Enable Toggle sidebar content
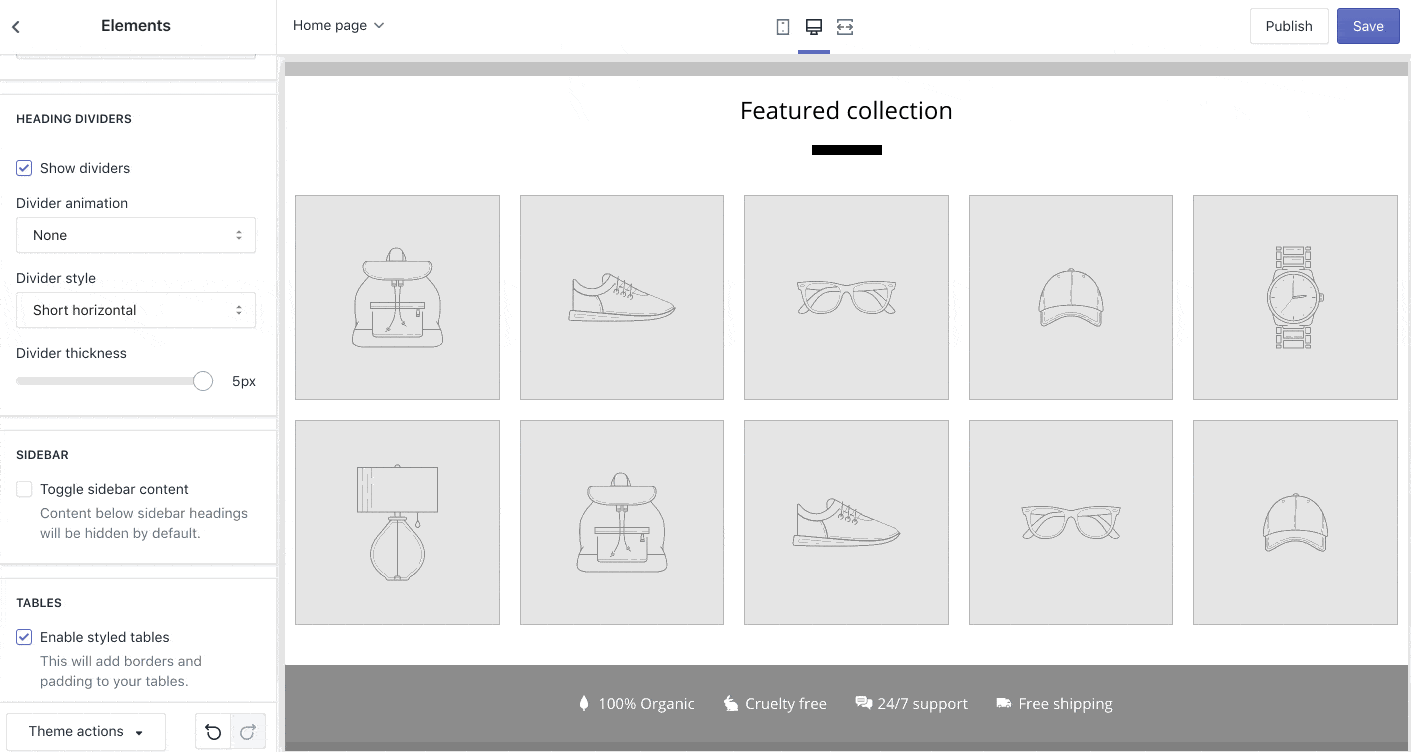The height and width of the screenshot is (752, 1411). click(24, 489)
